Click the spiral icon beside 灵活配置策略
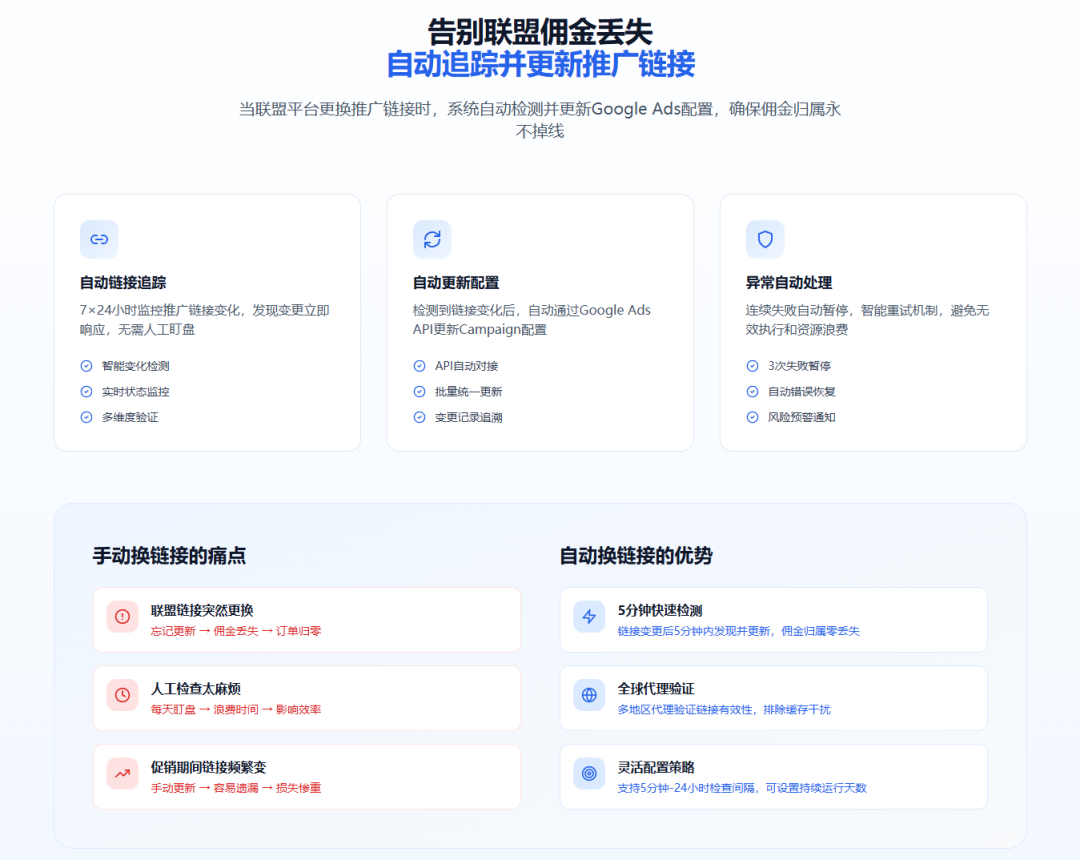The height and width of the screenshot is (860, 1080). [x=589, y=775]
